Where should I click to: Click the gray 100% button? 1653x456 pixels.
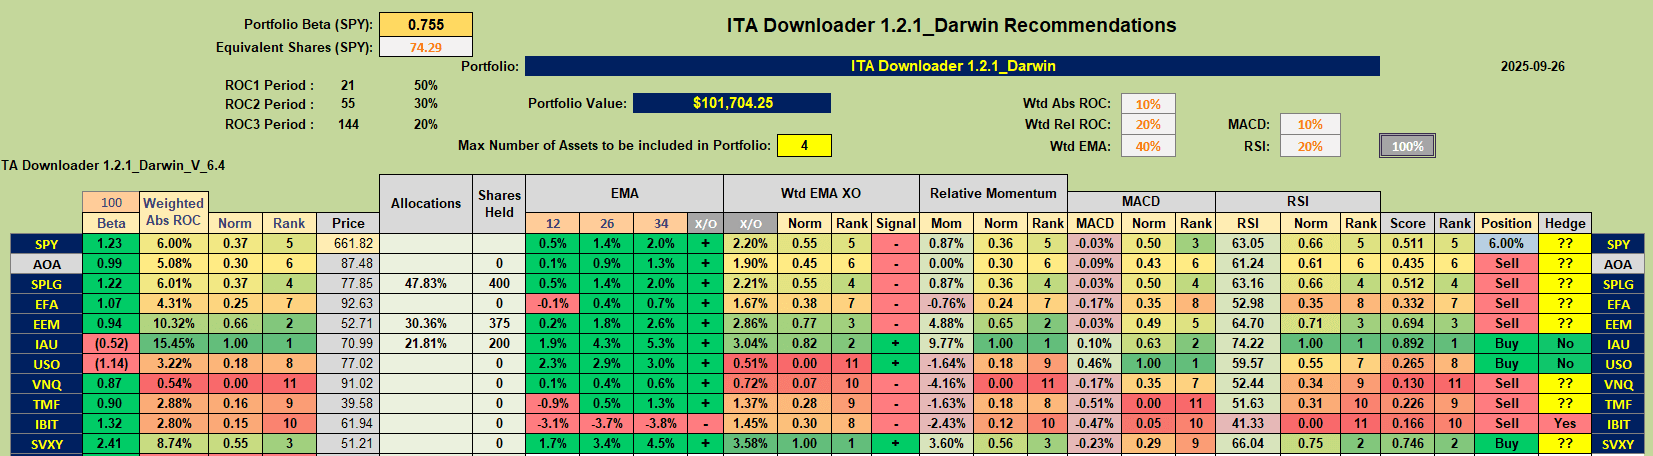point(1407,146)
